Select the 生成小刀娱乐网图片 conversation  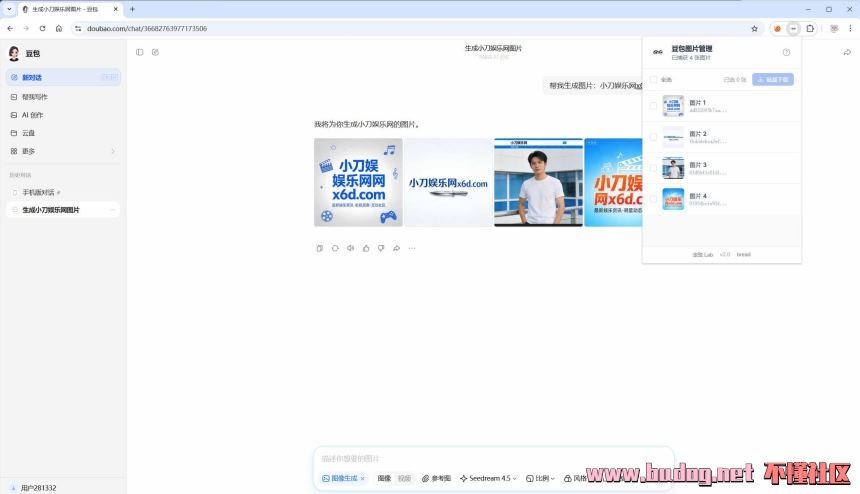pos(63,210)
